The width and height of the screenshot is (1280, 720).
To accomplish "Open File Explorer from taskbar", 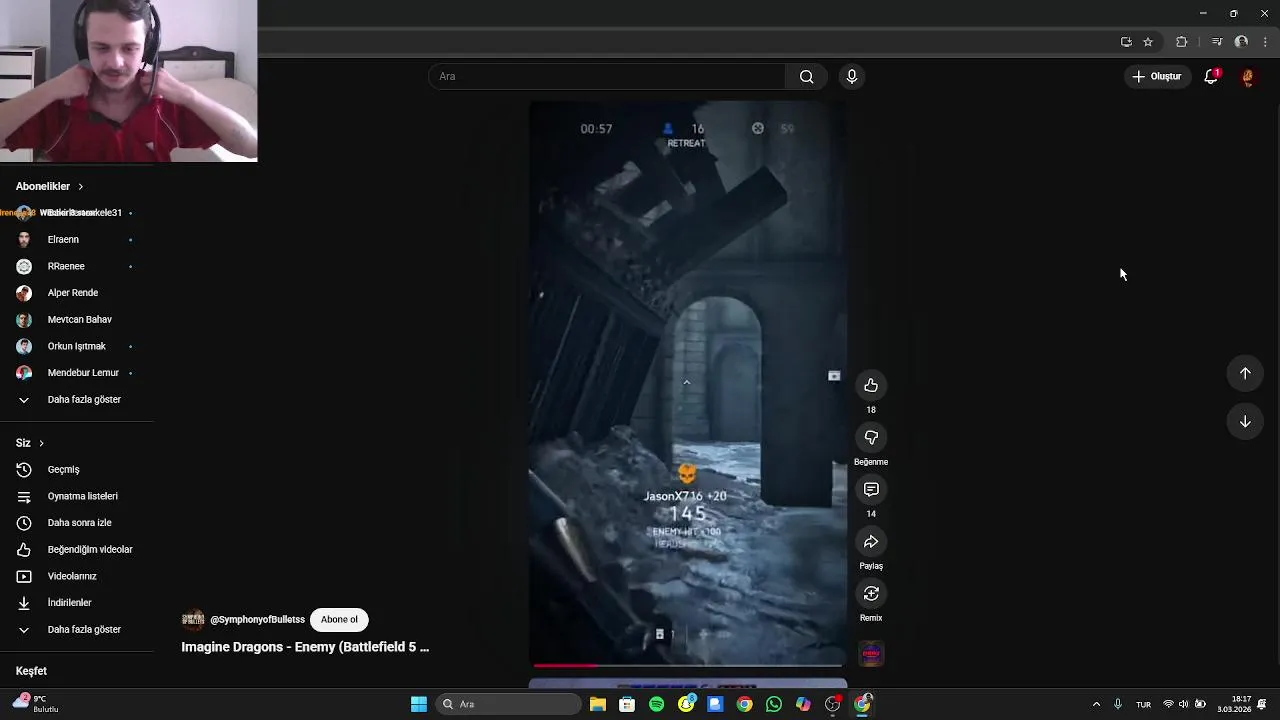I will [597, 704].
